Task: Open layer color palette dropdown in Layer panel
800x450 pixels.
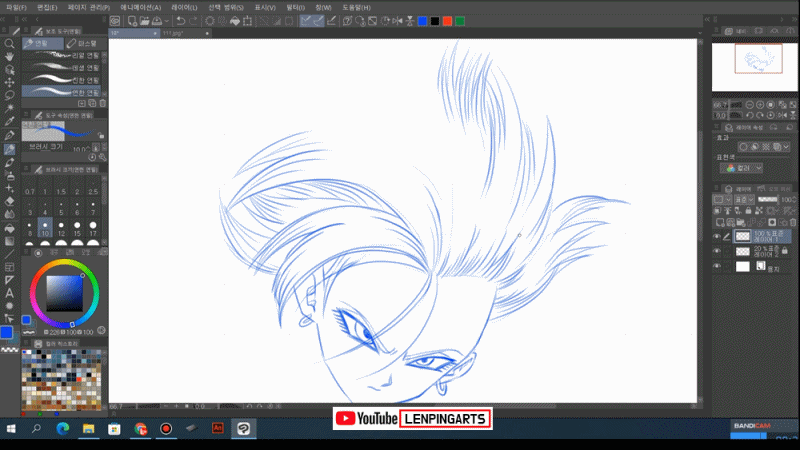Action: (721, 199)
